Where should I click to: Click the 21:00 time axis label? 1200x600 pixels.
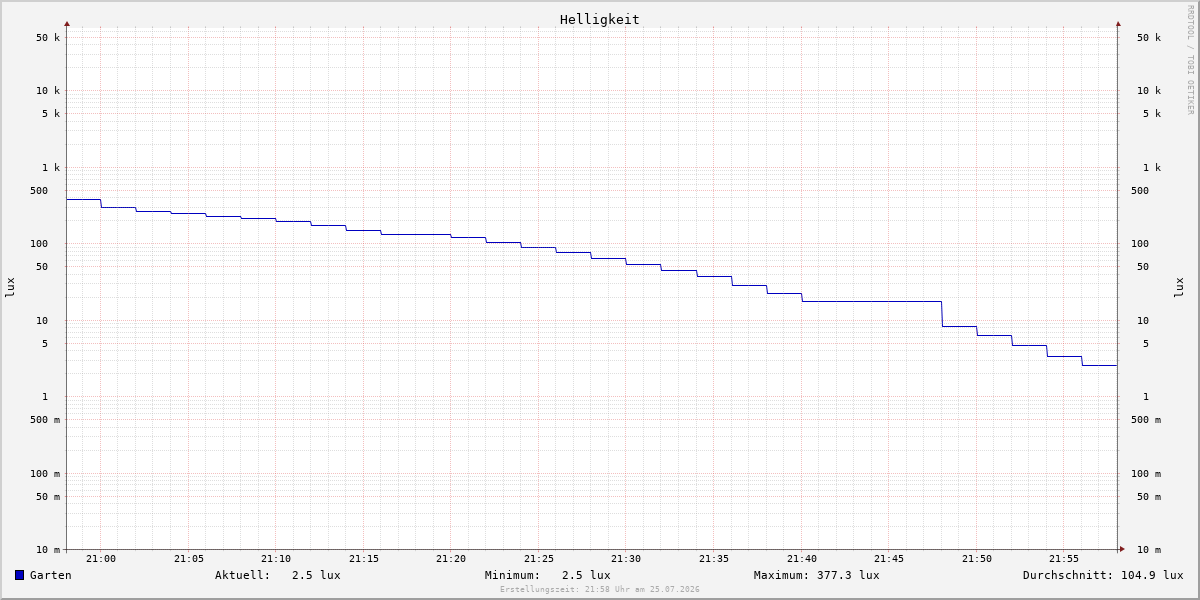pos(101,559)
